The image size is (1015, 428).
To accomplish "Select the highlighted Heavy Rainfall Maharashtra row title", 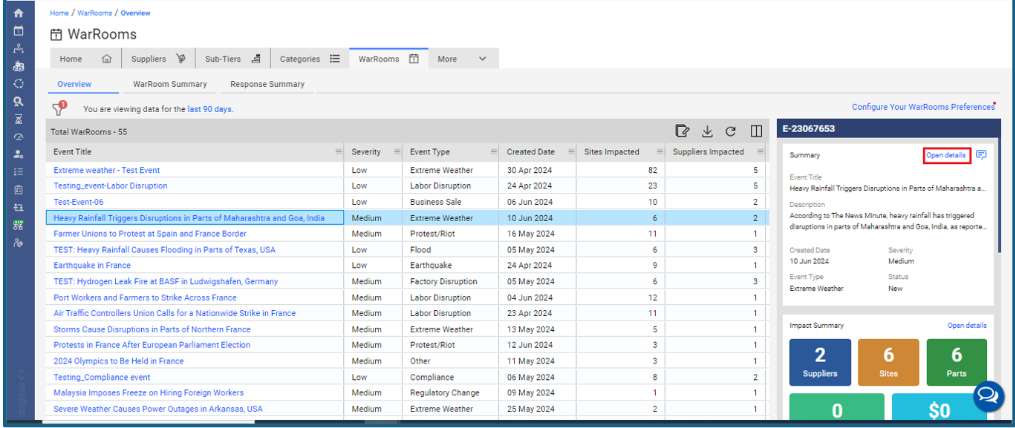I will 189,218.
